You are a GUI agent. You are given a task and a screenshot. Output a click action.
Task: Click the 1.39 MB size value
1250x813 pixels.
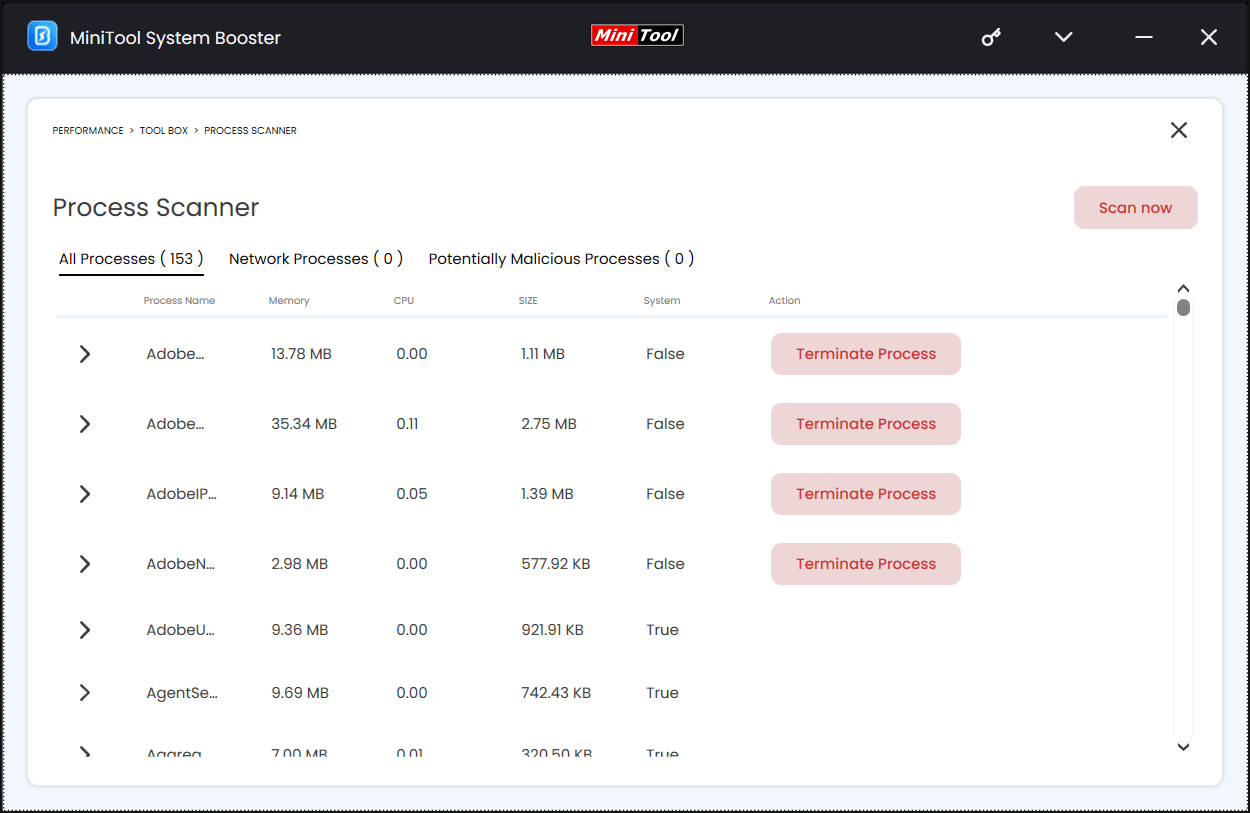click(547, 494)
